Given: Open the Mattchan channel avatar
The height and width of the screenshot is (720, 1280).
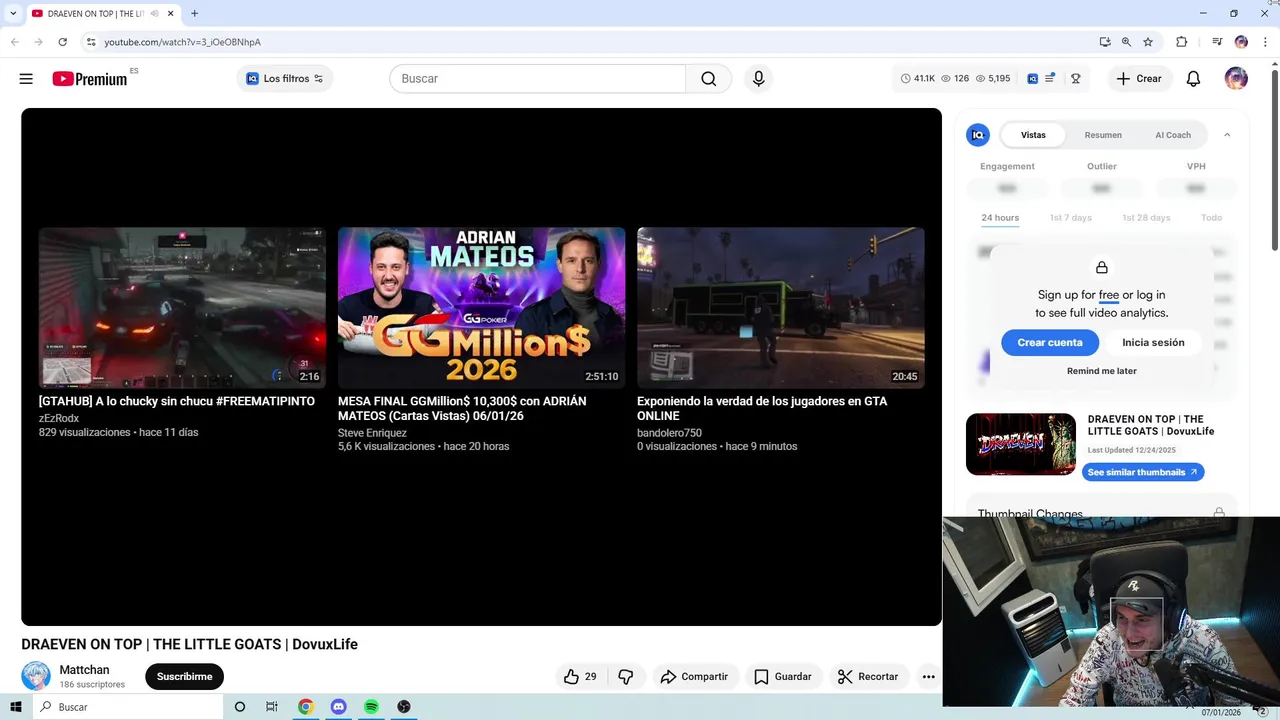Looking at the screenshot, I should click(x=36, y=676).
